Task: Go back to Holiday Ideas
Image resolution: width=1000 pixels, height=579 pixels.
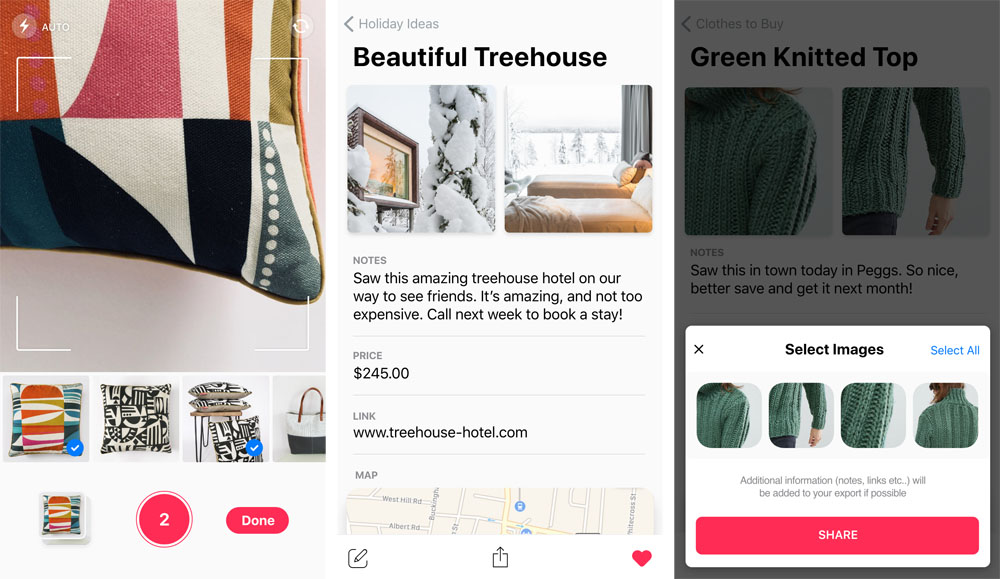Action: [392, 24]
